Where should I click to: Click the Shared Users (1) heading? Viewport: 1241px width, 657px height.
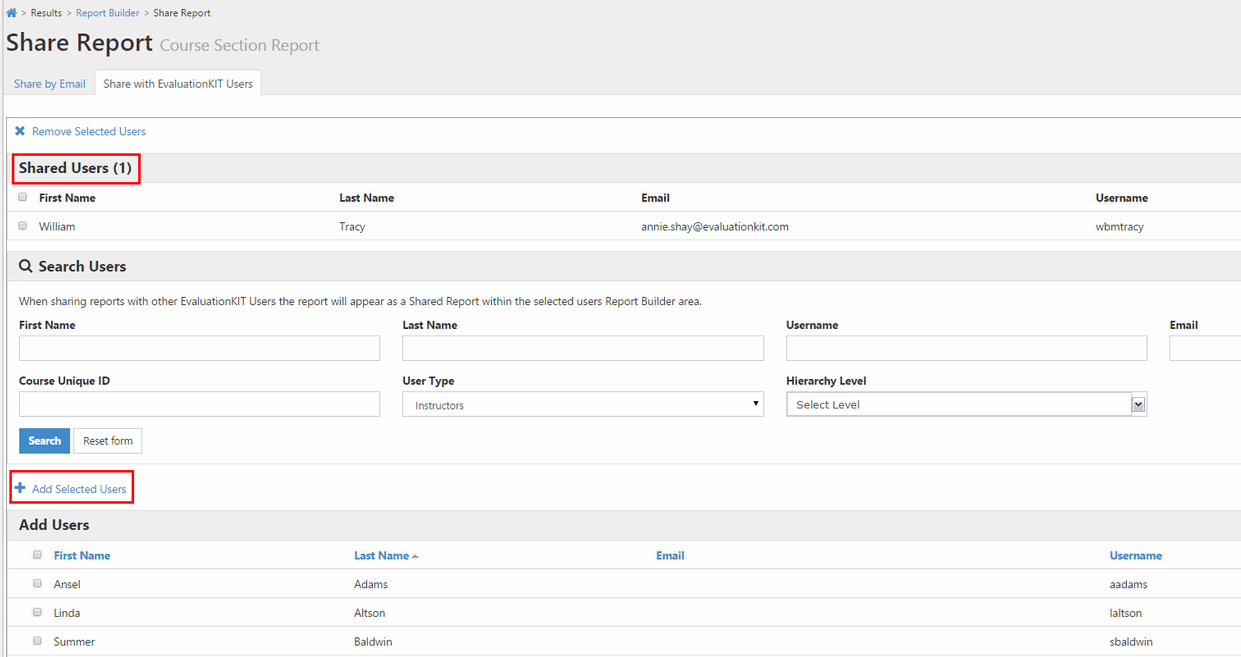pyautogui.click(x=75, y=168)
